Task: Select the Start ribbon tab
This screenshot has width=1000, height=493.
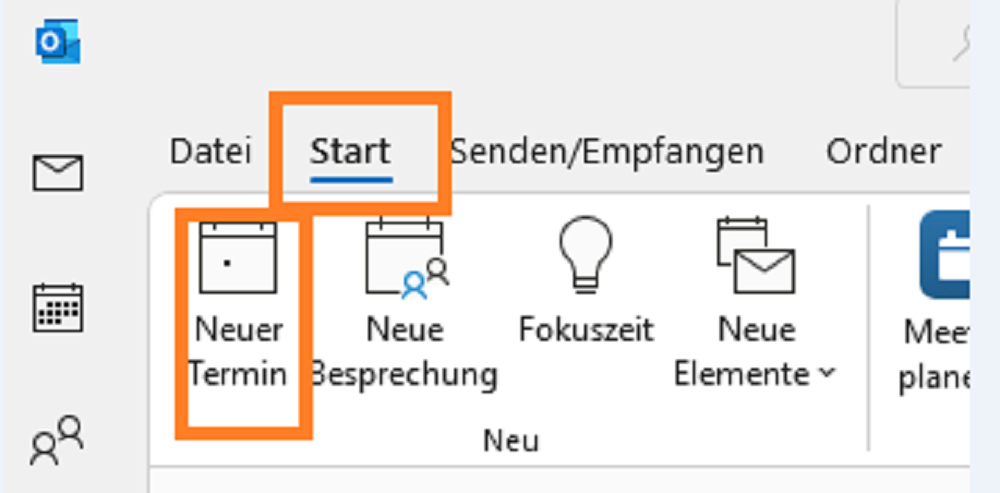Action: click(x=351, y=152)
